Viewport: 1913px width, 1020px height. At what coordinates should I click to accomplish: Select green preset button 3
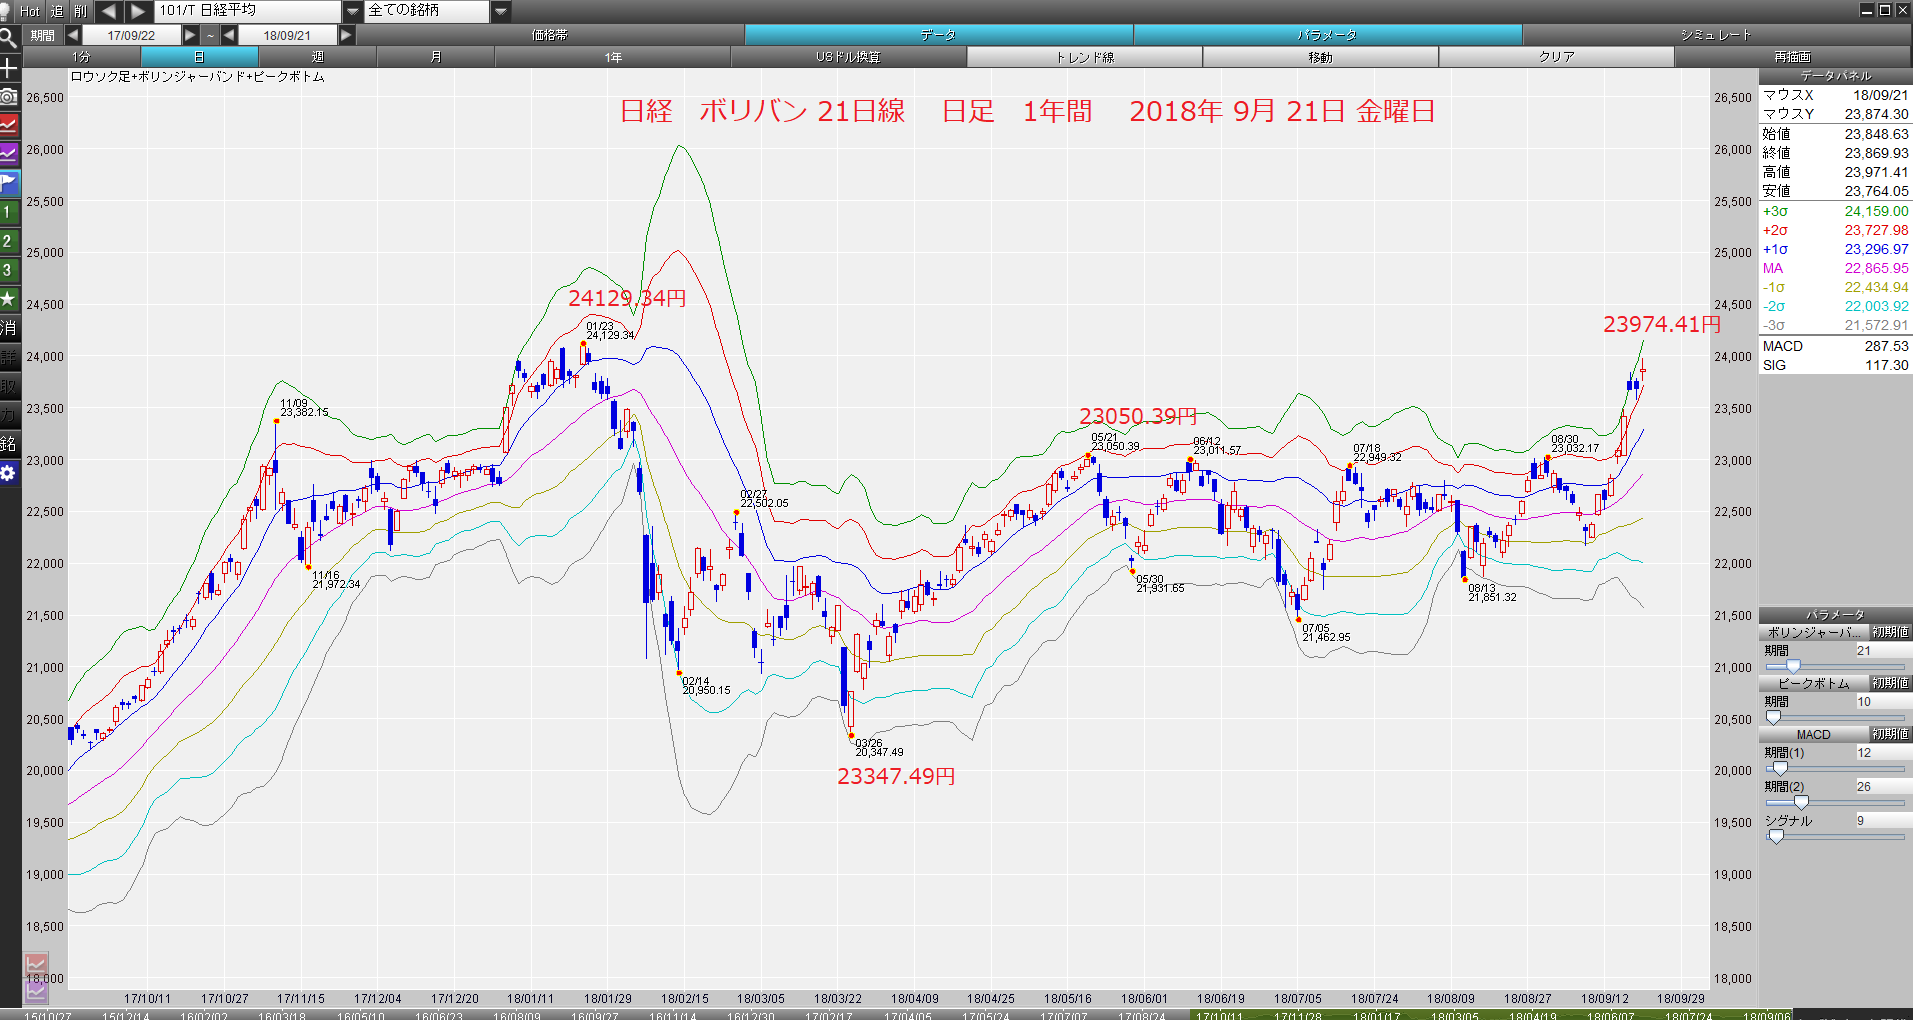pos(9,270)
